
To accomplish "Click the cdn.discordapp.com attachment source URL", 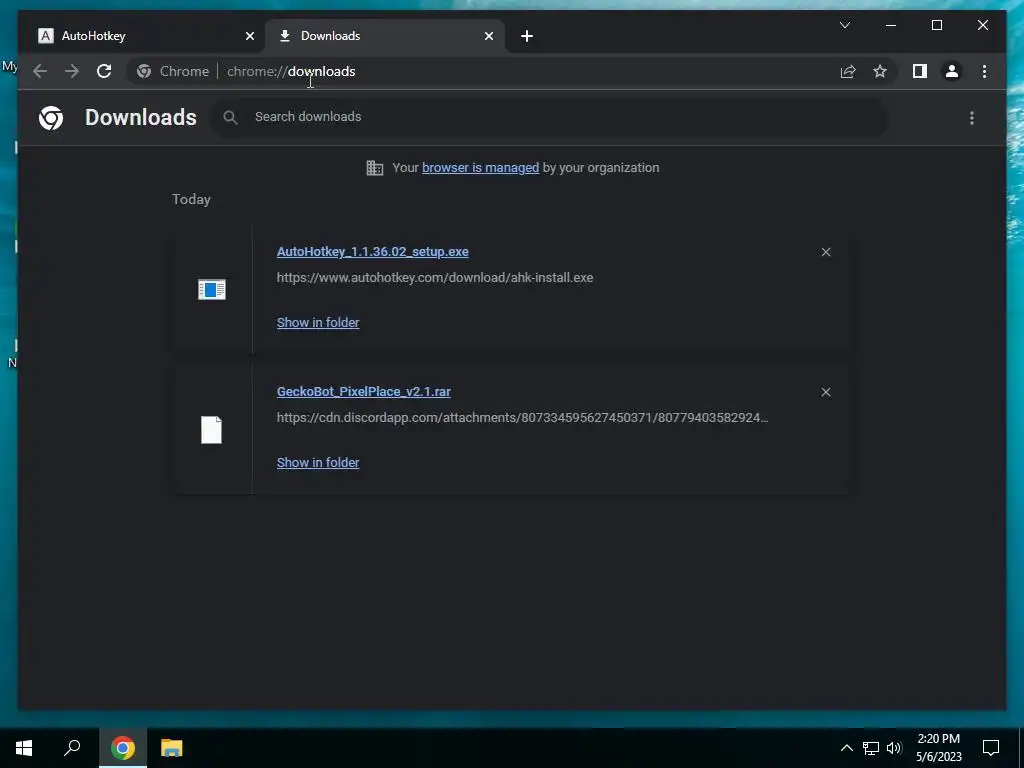I will pyautogui.click(x=522, y=417).
